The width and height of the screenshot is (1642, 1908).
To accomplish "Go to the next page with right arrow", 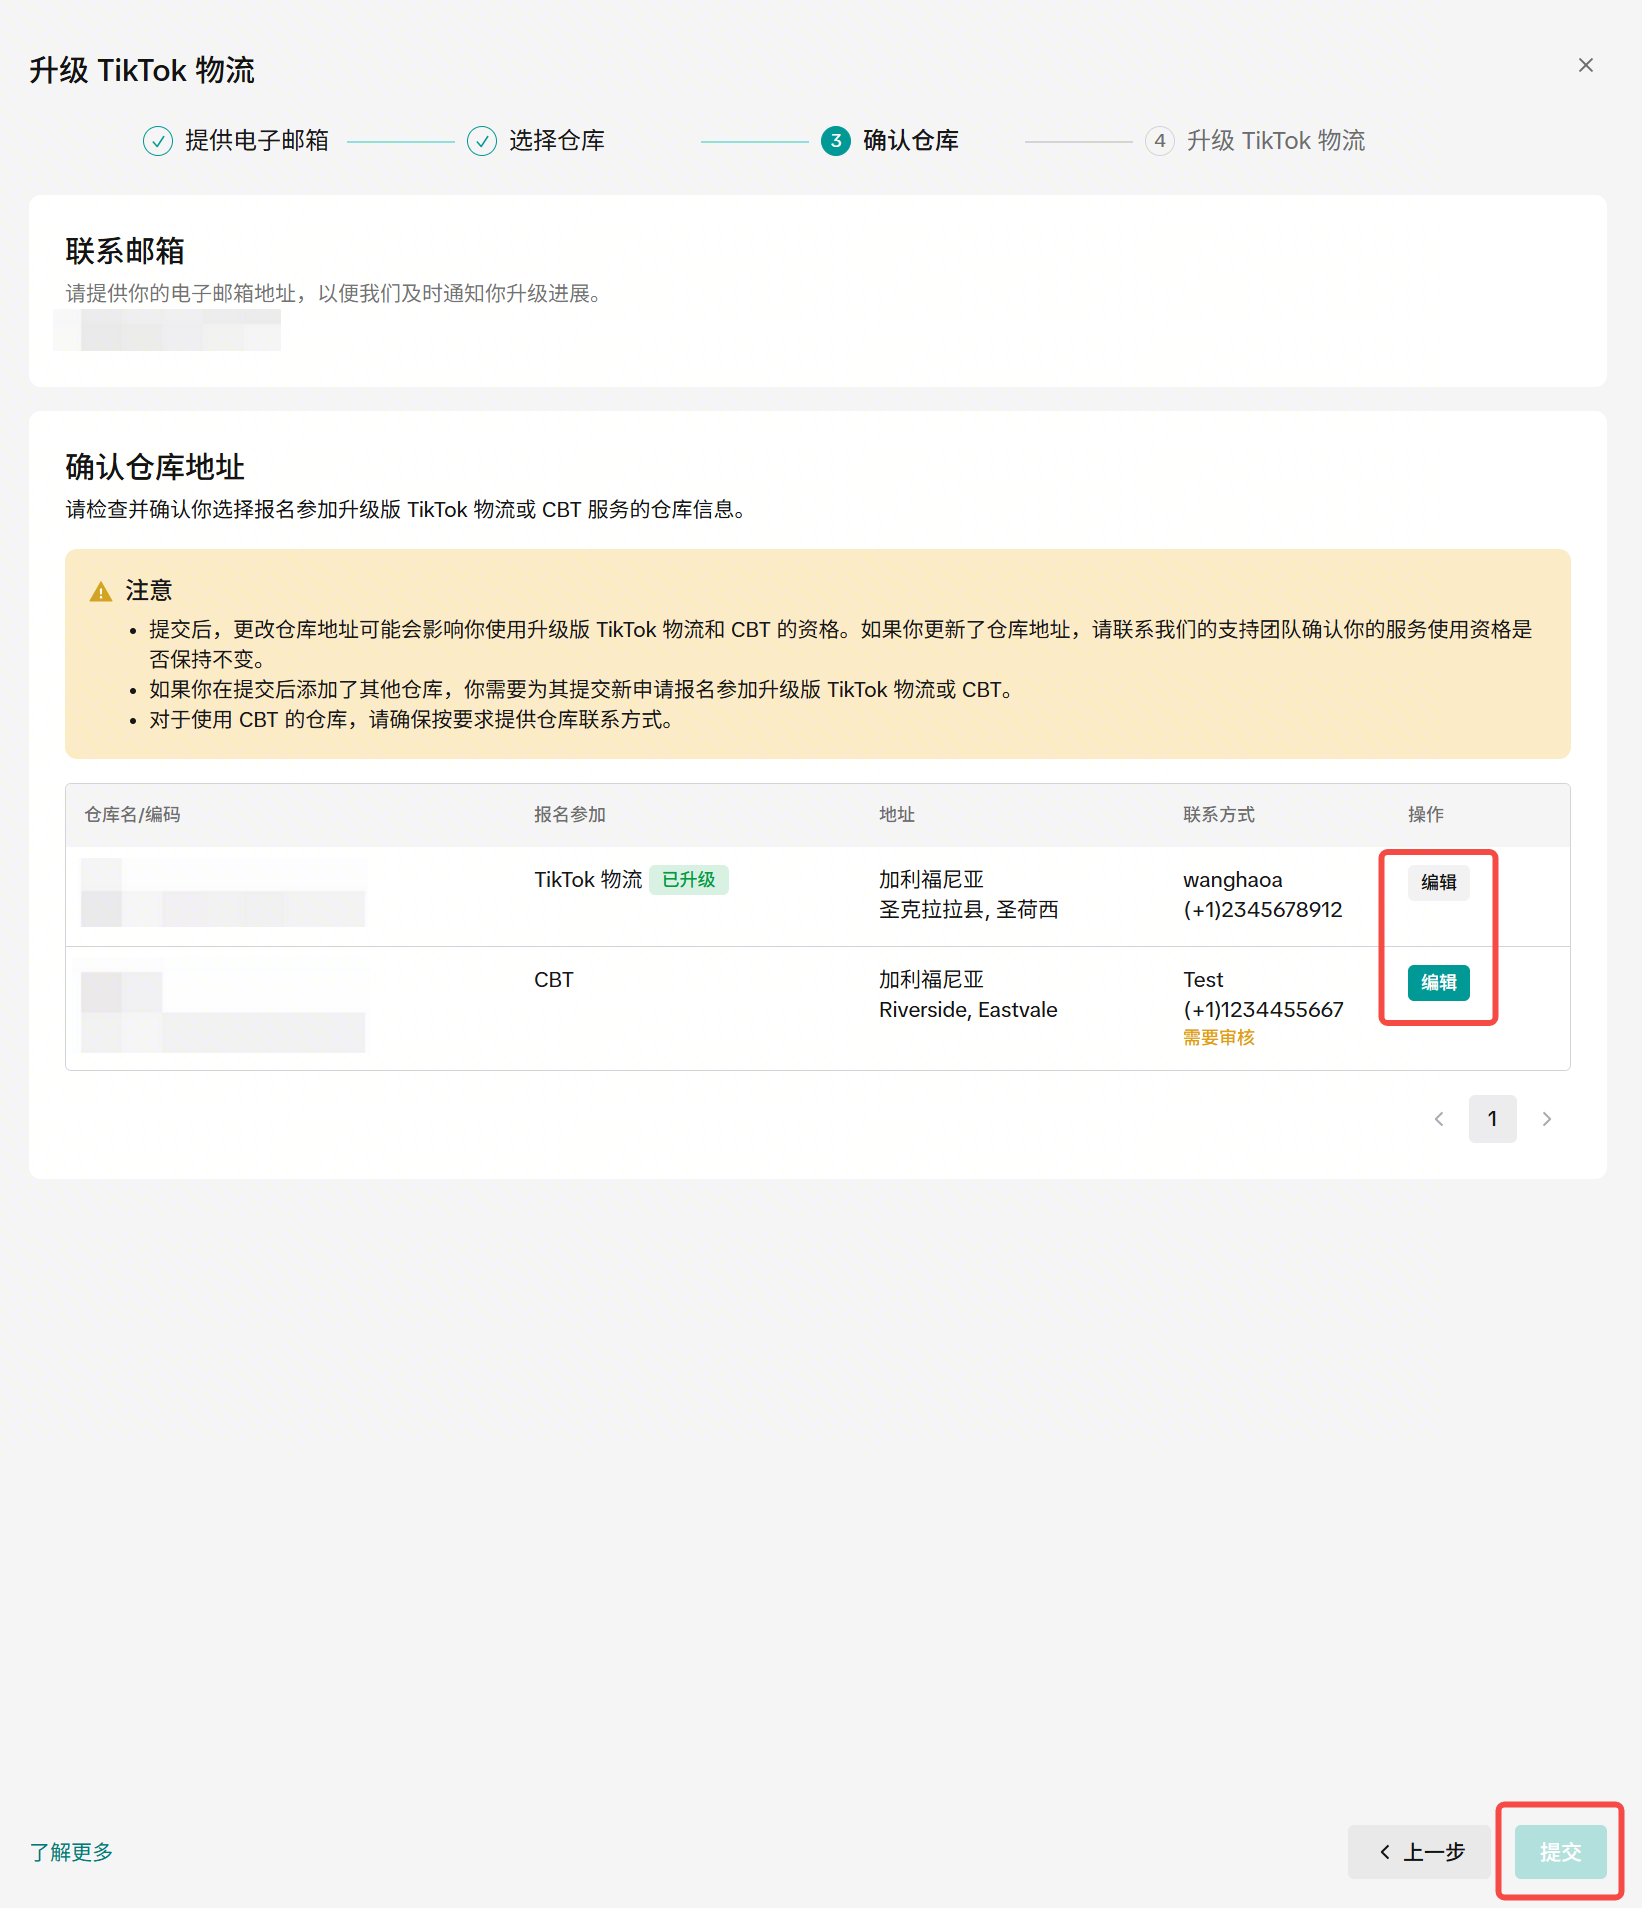I will [x=1546, y=1119].
